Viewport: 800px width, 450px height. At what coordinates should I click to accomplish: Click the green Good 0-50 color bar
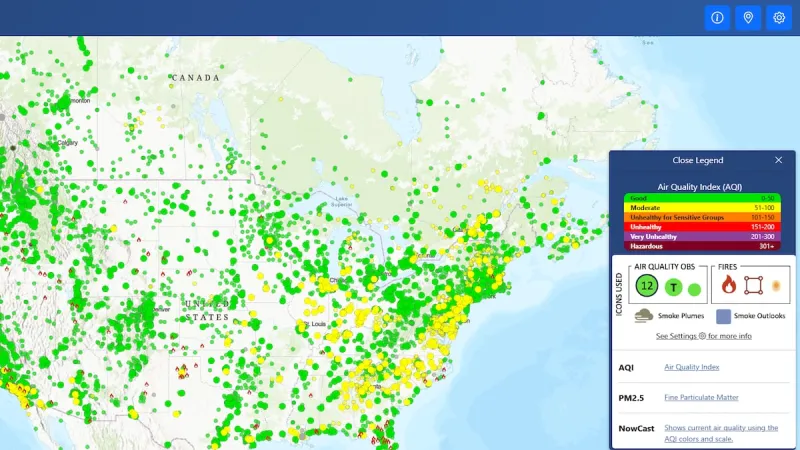(702, 198)
